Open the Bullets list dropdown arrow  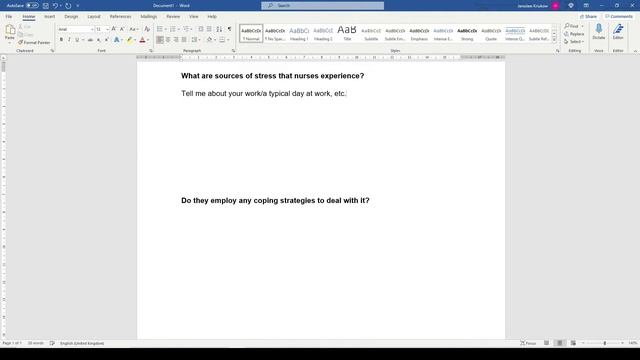point(165,29)
